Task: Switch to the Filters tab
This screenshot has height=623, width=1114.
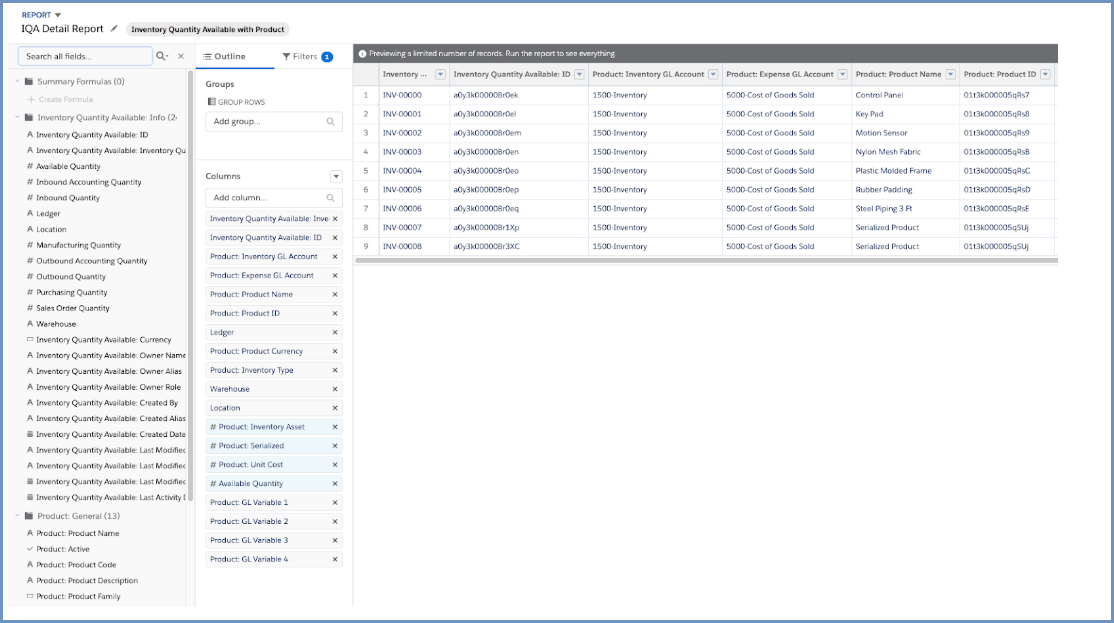Action: point(307,57)
